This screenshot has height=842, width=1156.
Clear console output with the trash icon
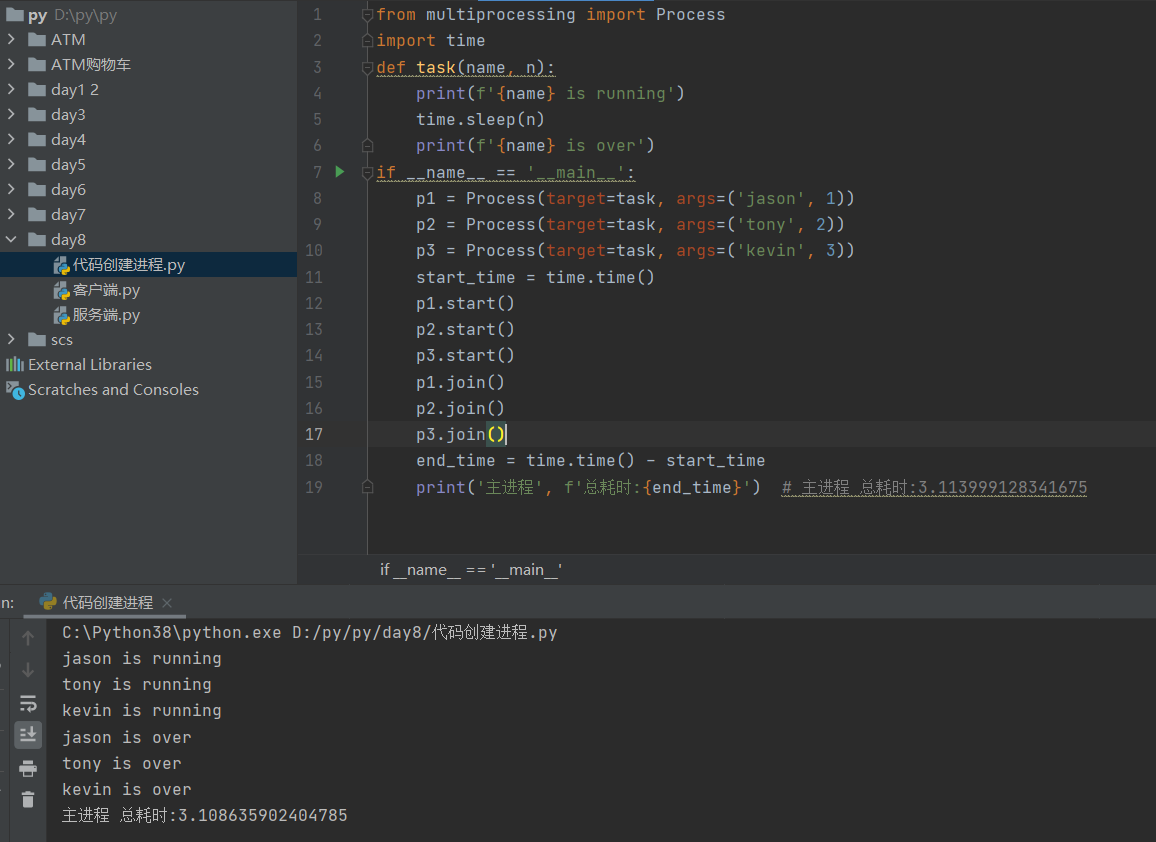28,799
